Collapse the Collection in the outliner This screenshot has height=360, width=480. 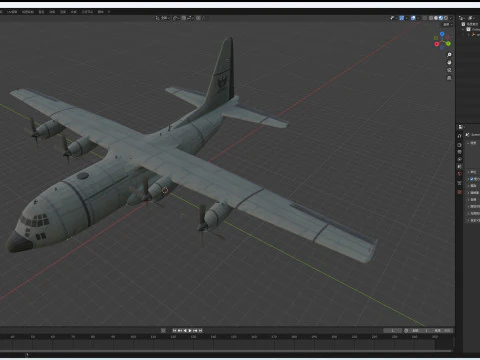(463, 29)
